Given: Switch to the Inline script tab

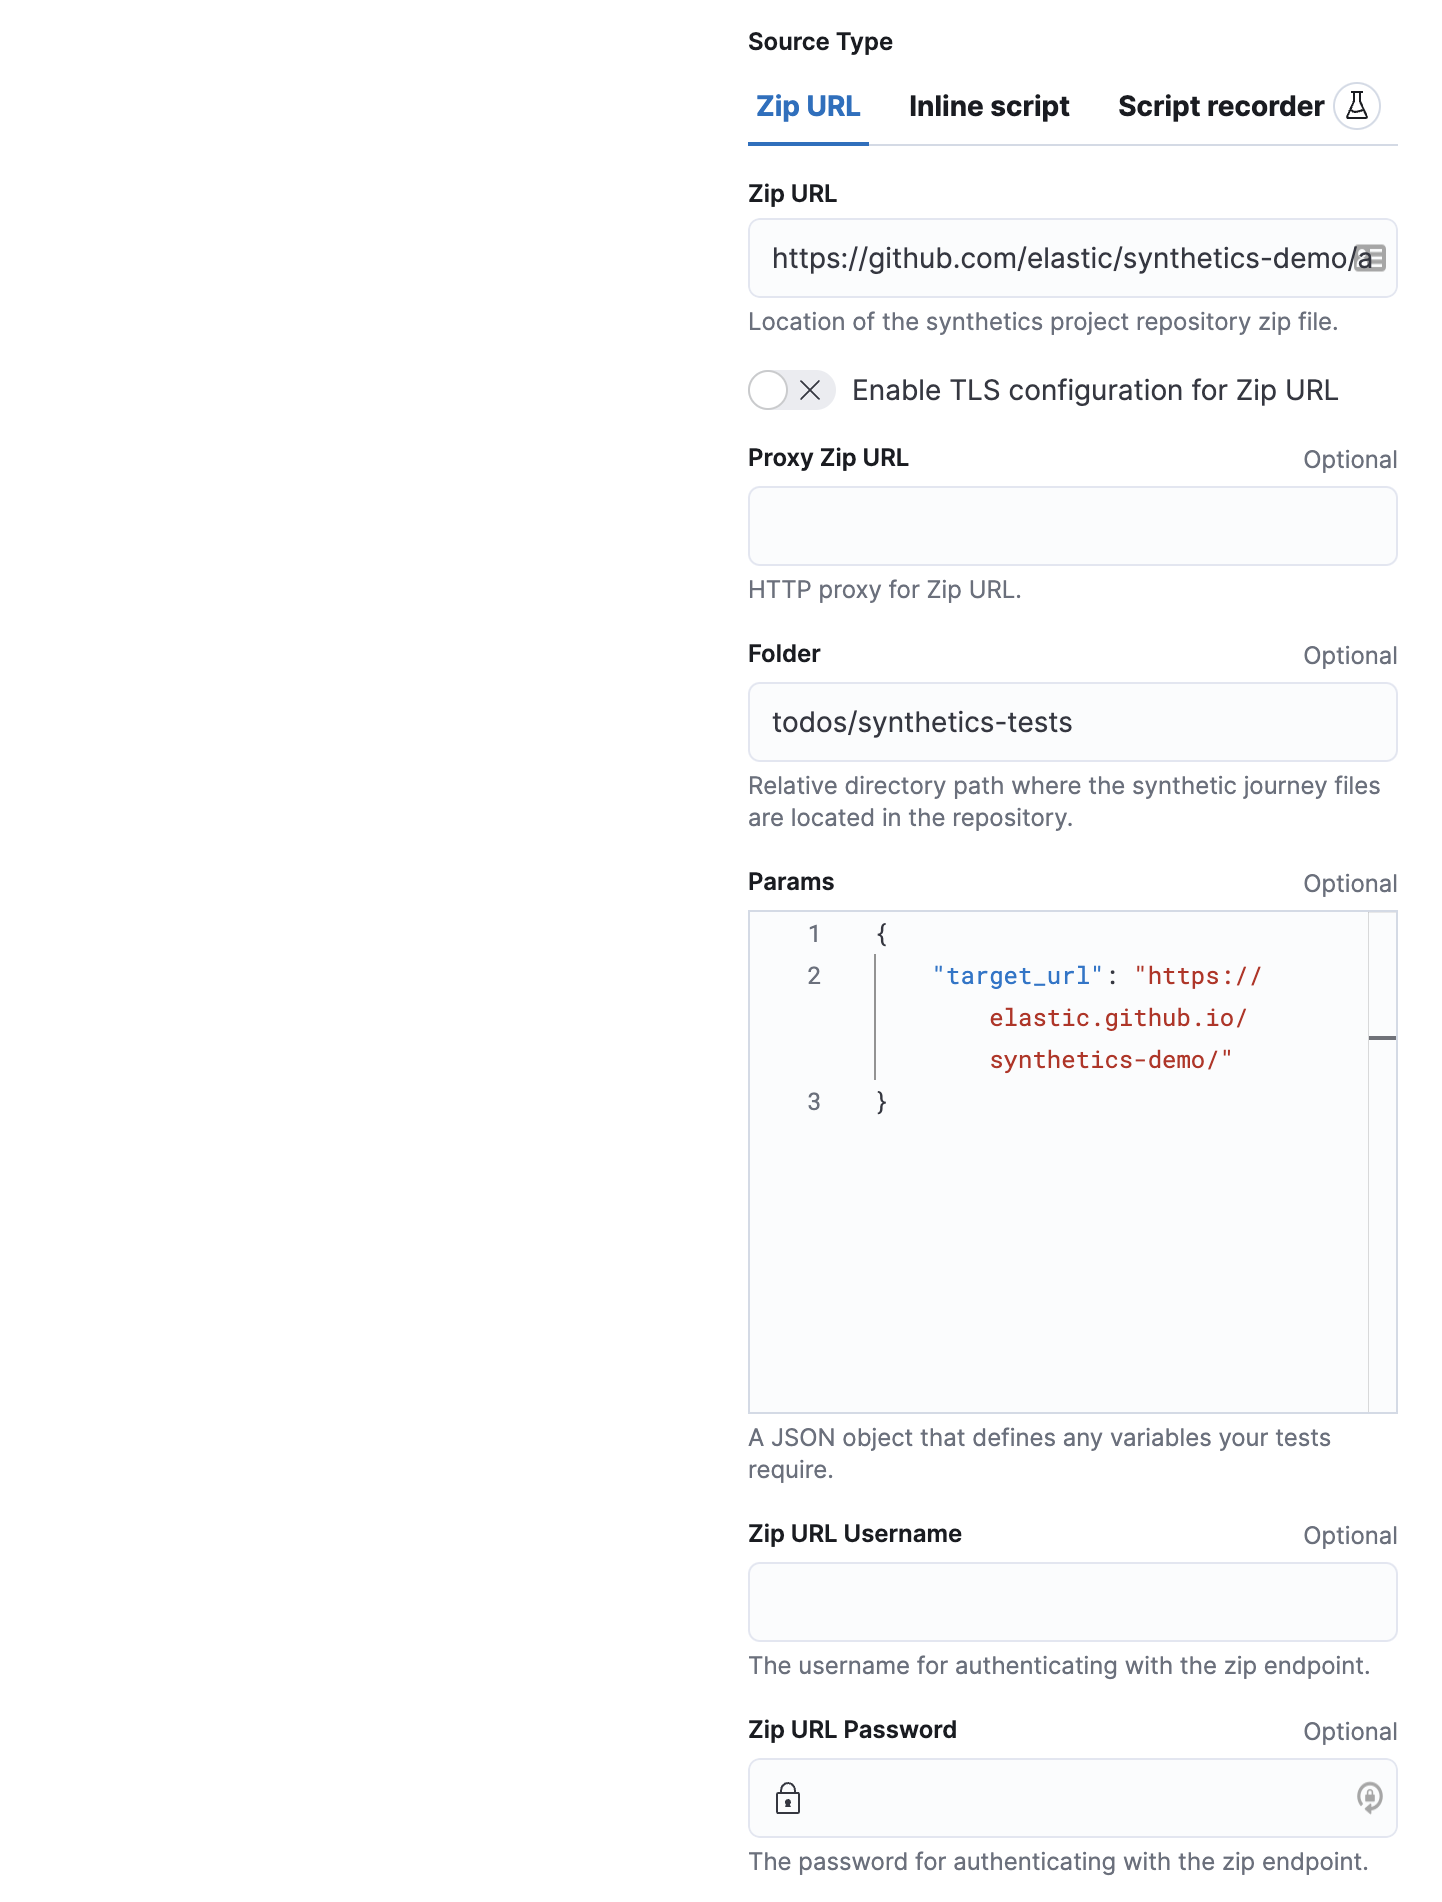Looking at the screenshot, I should click(x=988, y=105).
